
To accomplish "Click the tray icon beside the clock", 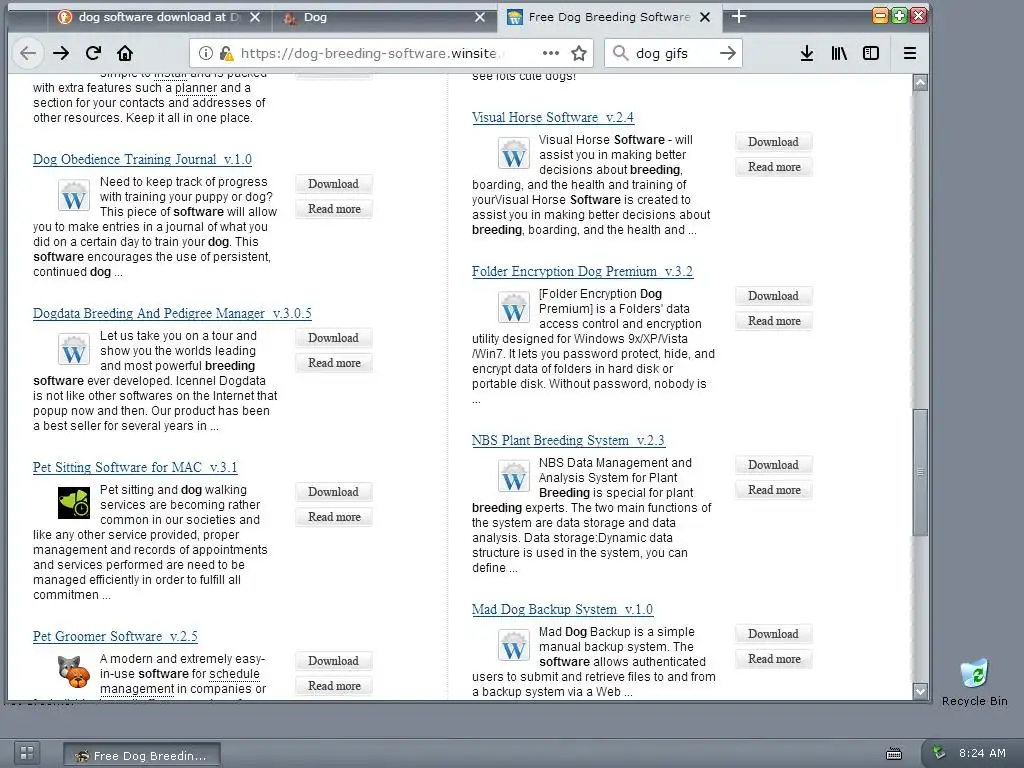I will point(938,752).
